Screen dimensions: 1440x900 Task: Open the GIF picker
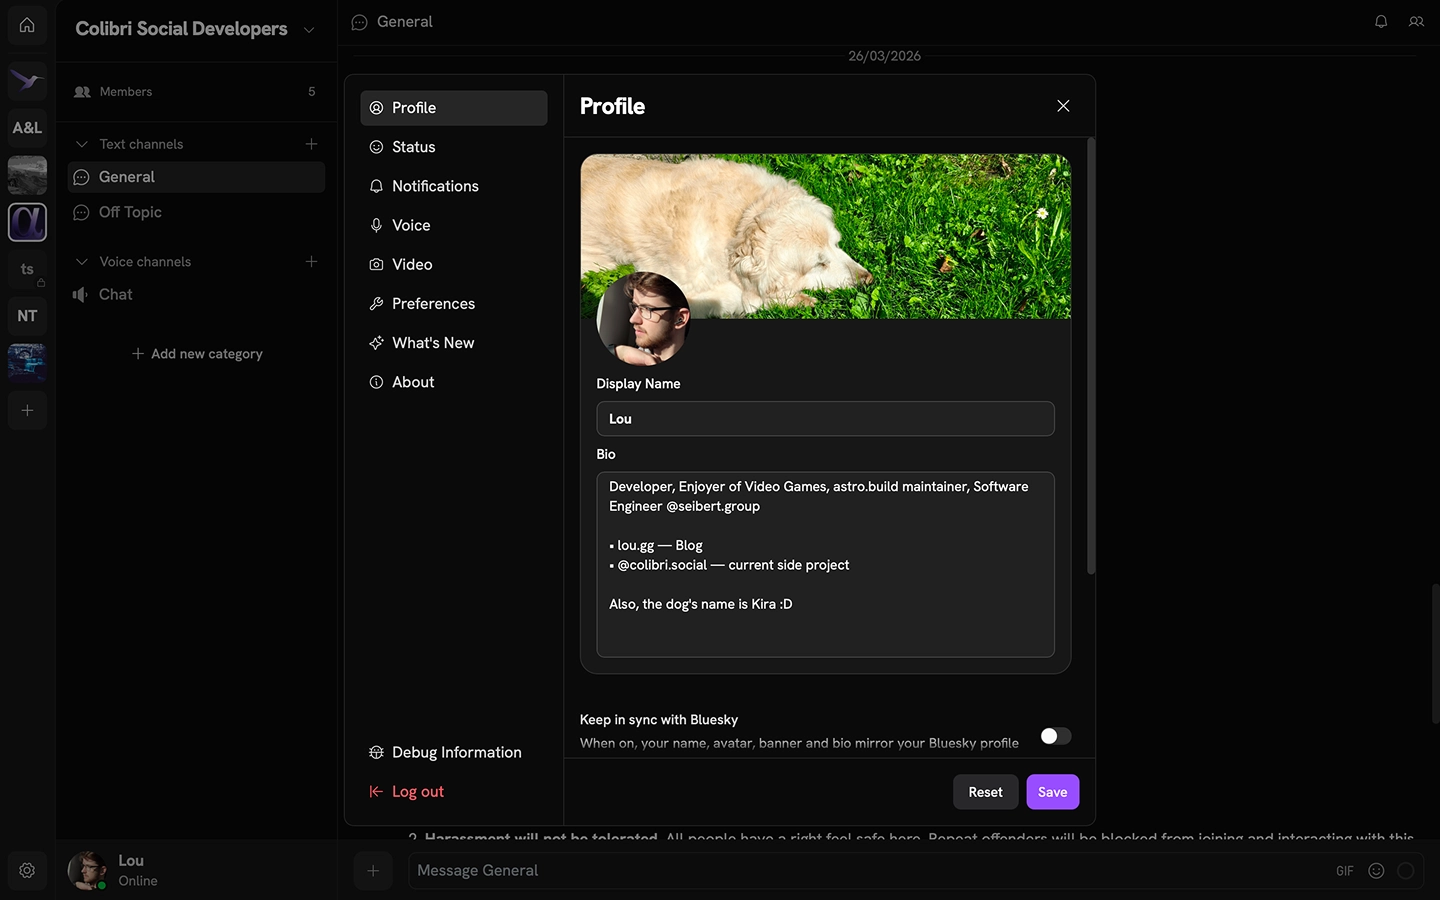1345,871
